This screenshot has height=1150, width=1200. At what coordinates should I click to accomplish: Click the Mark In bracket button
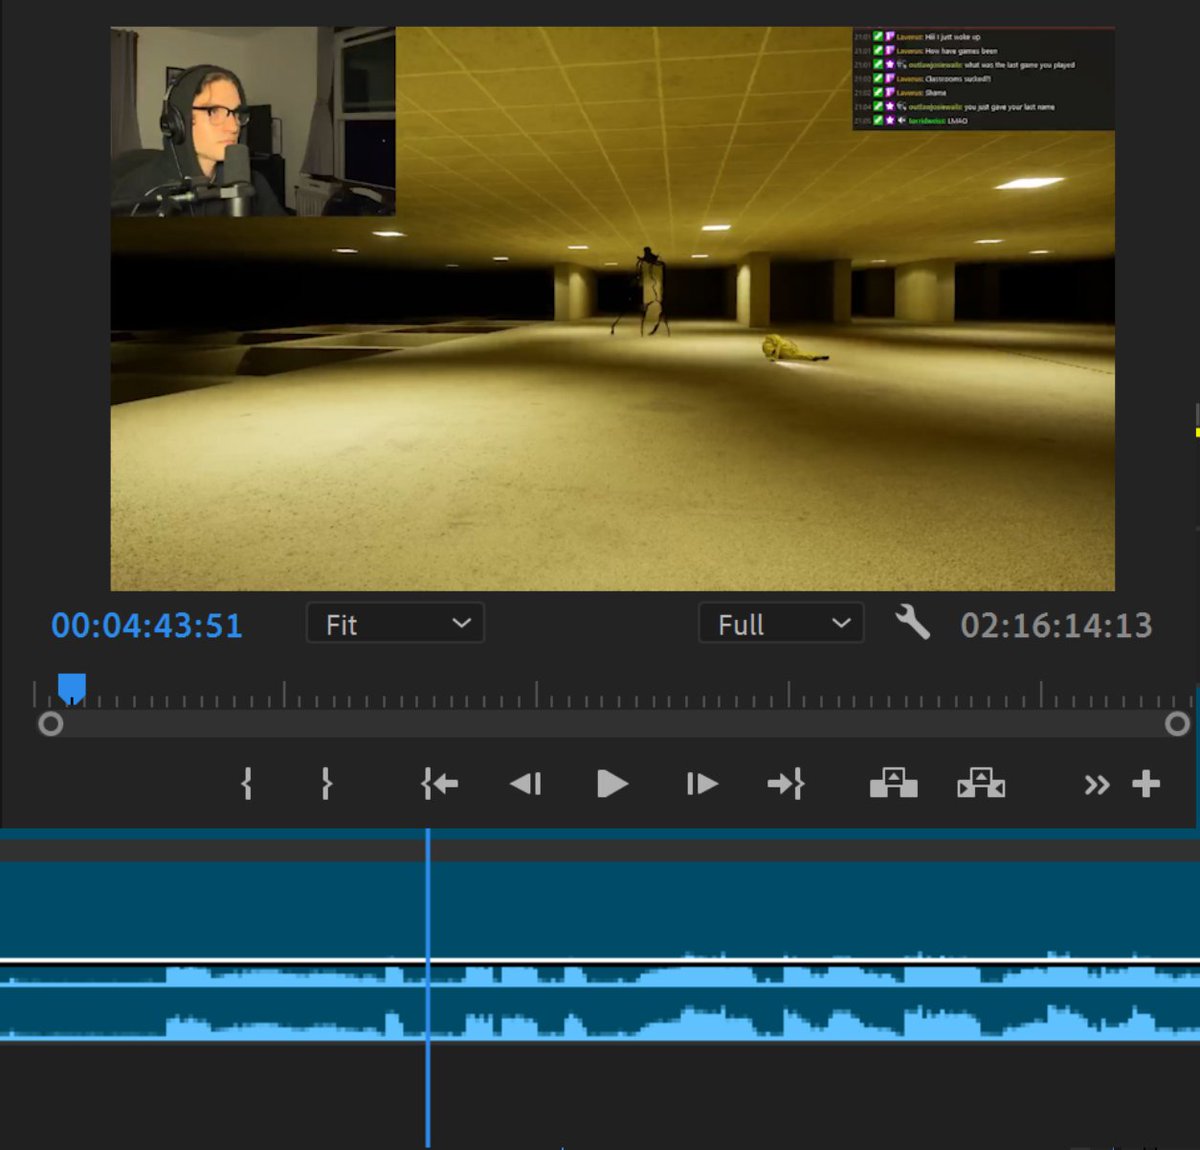[x=247, y=784]
